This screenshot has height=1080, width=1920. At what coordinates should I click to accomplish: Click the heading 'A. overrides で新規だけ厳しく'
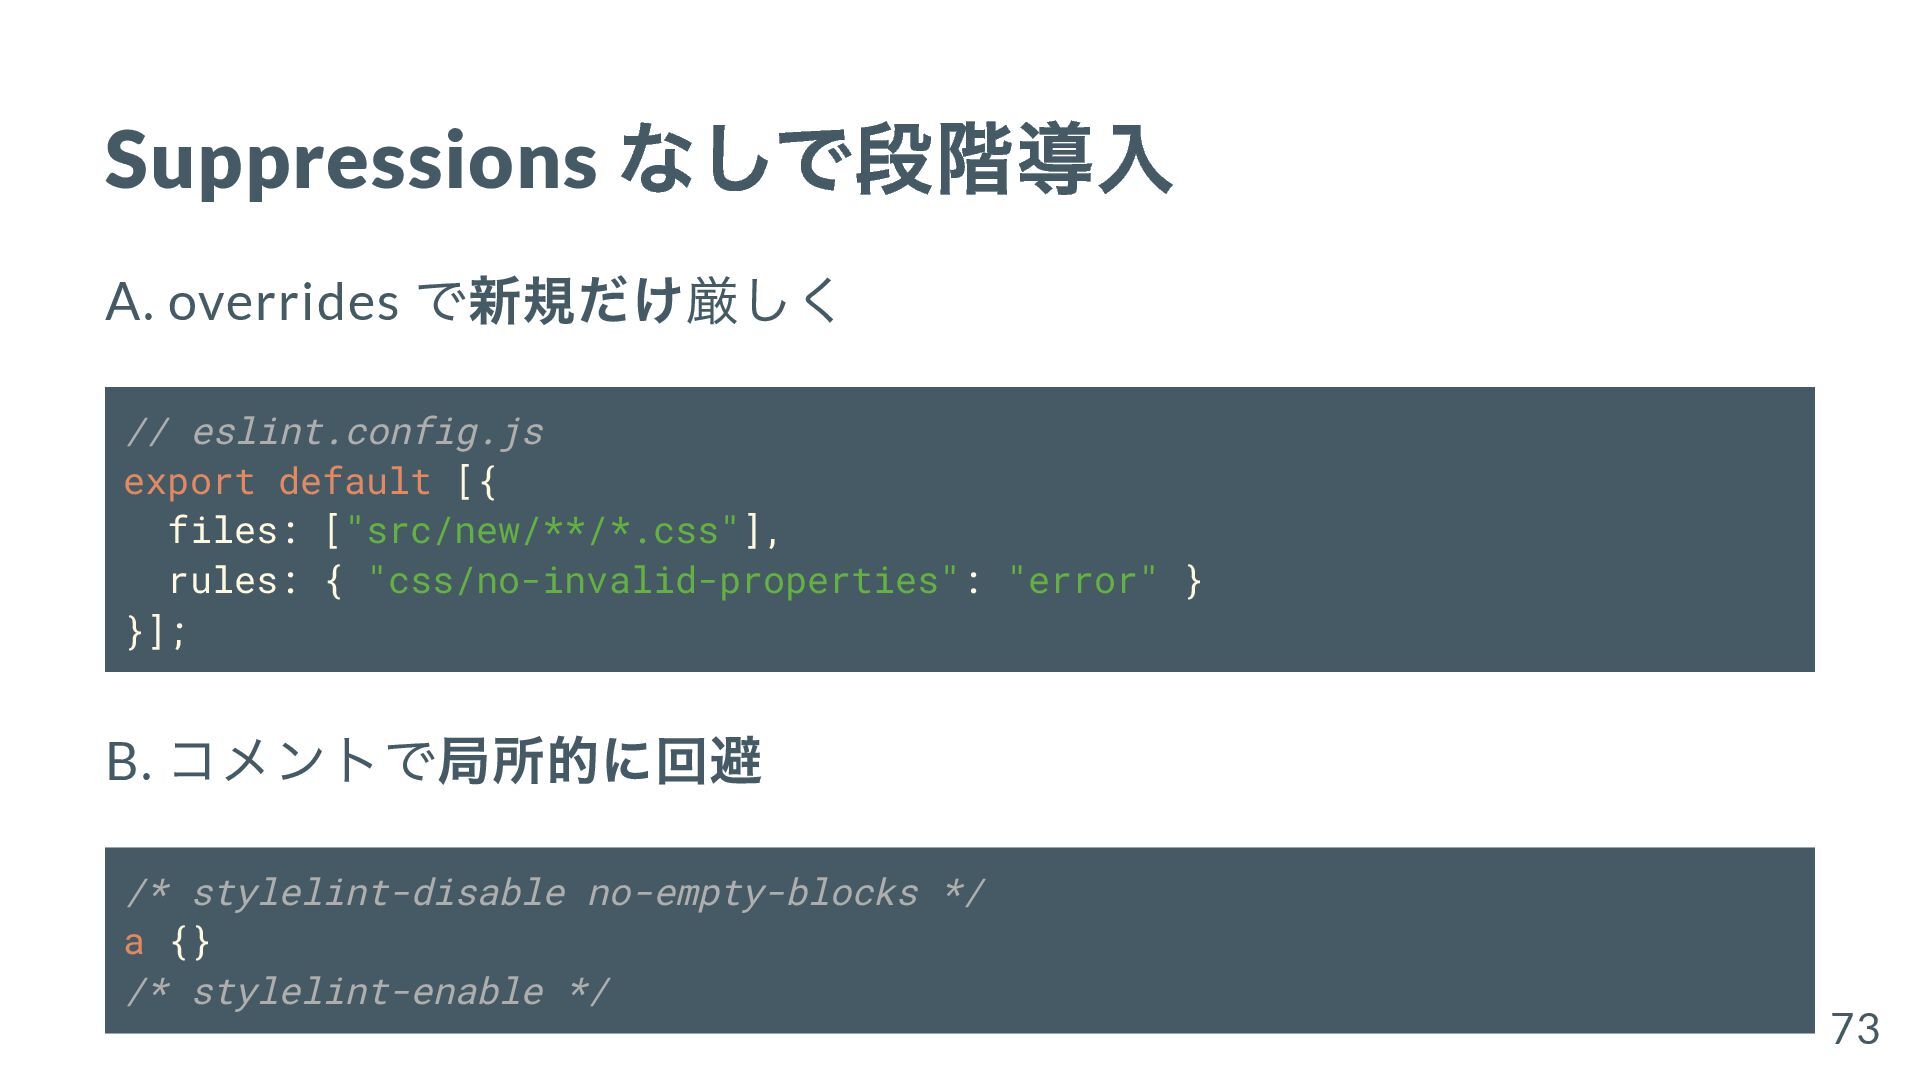[x=472, y=301]
